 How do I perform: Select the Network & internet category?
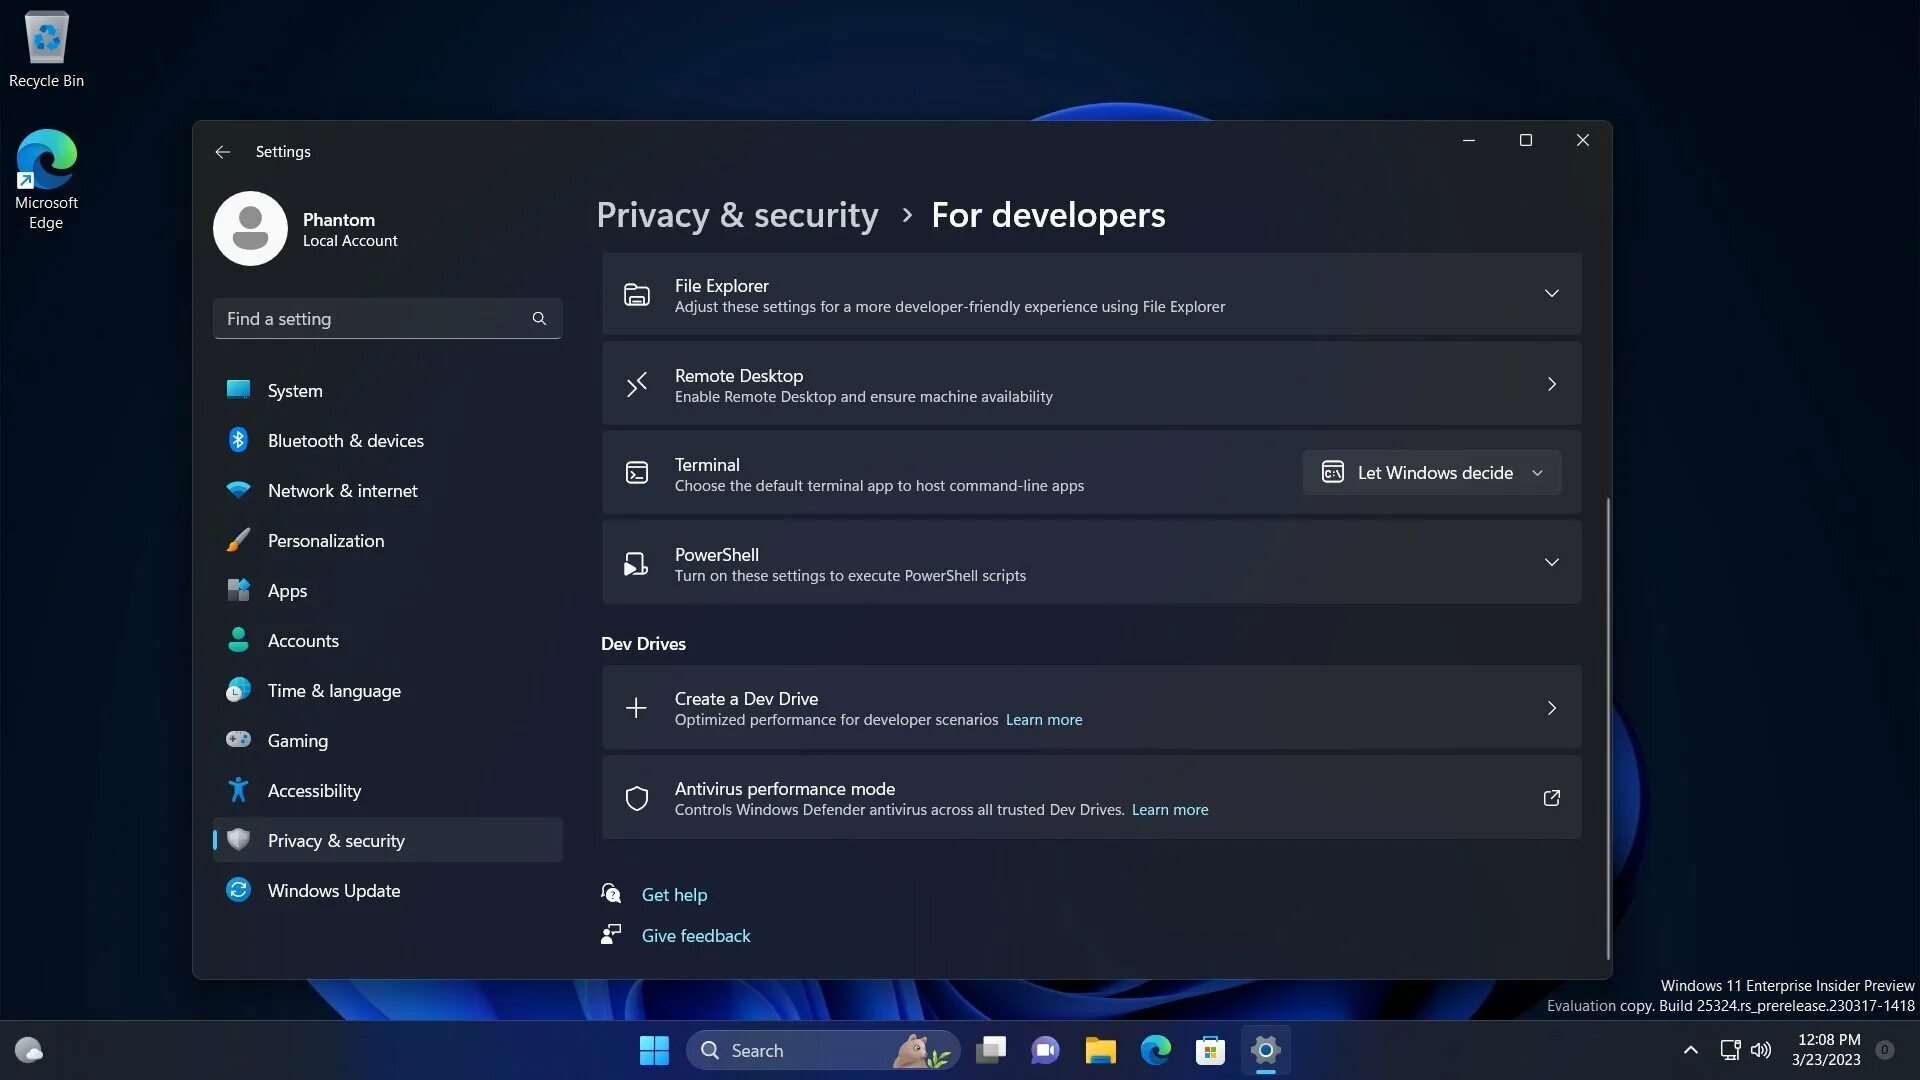tap(342, 491)
